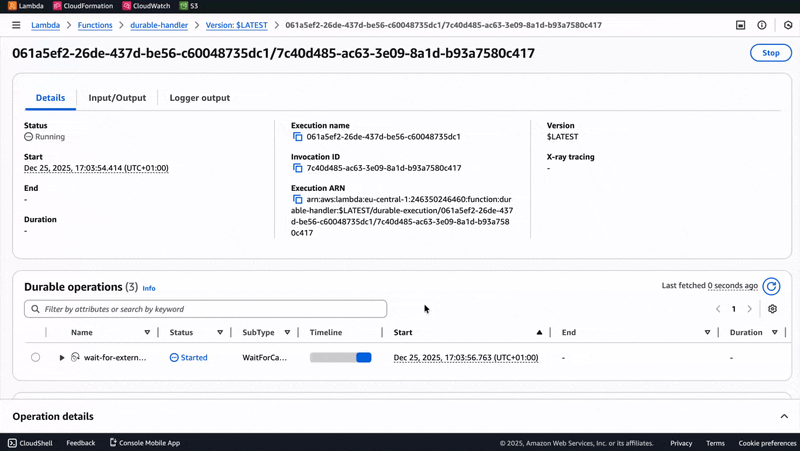This screenshot has height=451, width=800.
Task: Open Duration column sort dropdown
Action: 774,332
